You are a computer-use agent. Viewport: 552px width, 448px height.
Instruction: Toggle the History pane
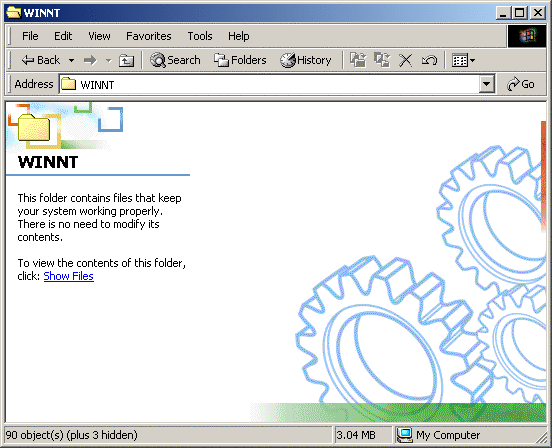coord(306,60)
